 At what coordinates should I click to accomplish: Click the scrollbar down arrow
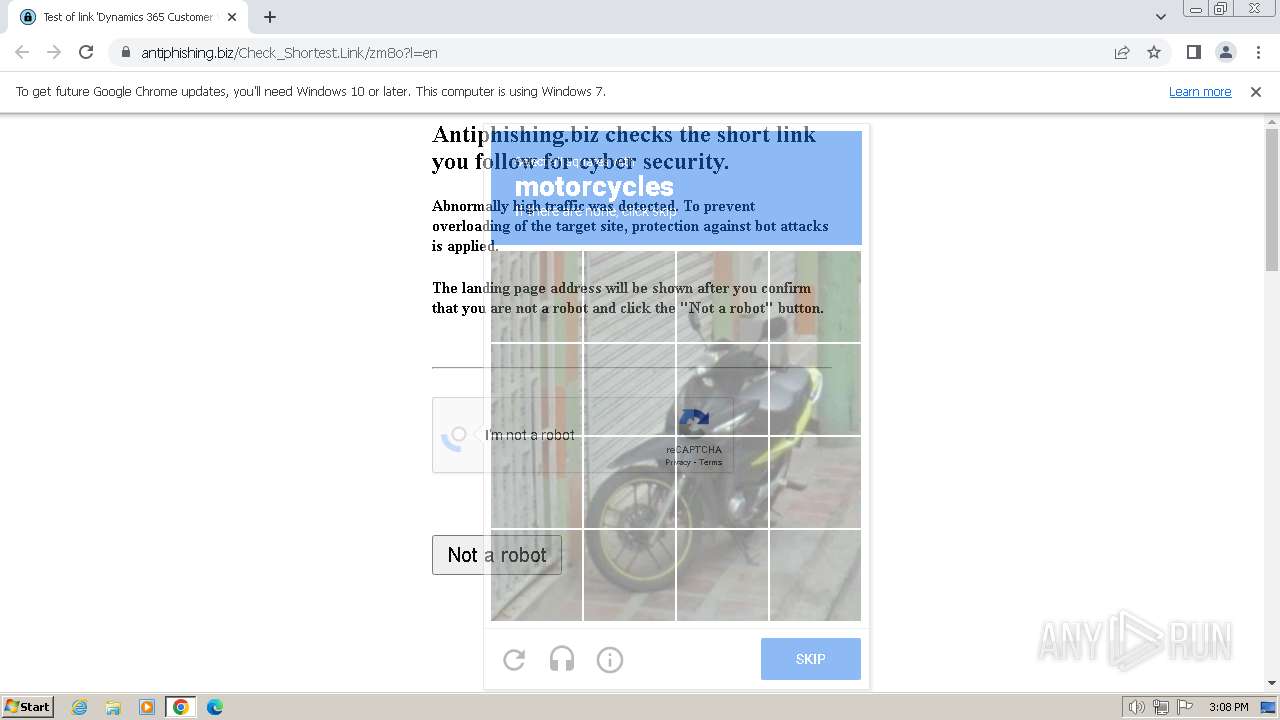point(1272,683)
